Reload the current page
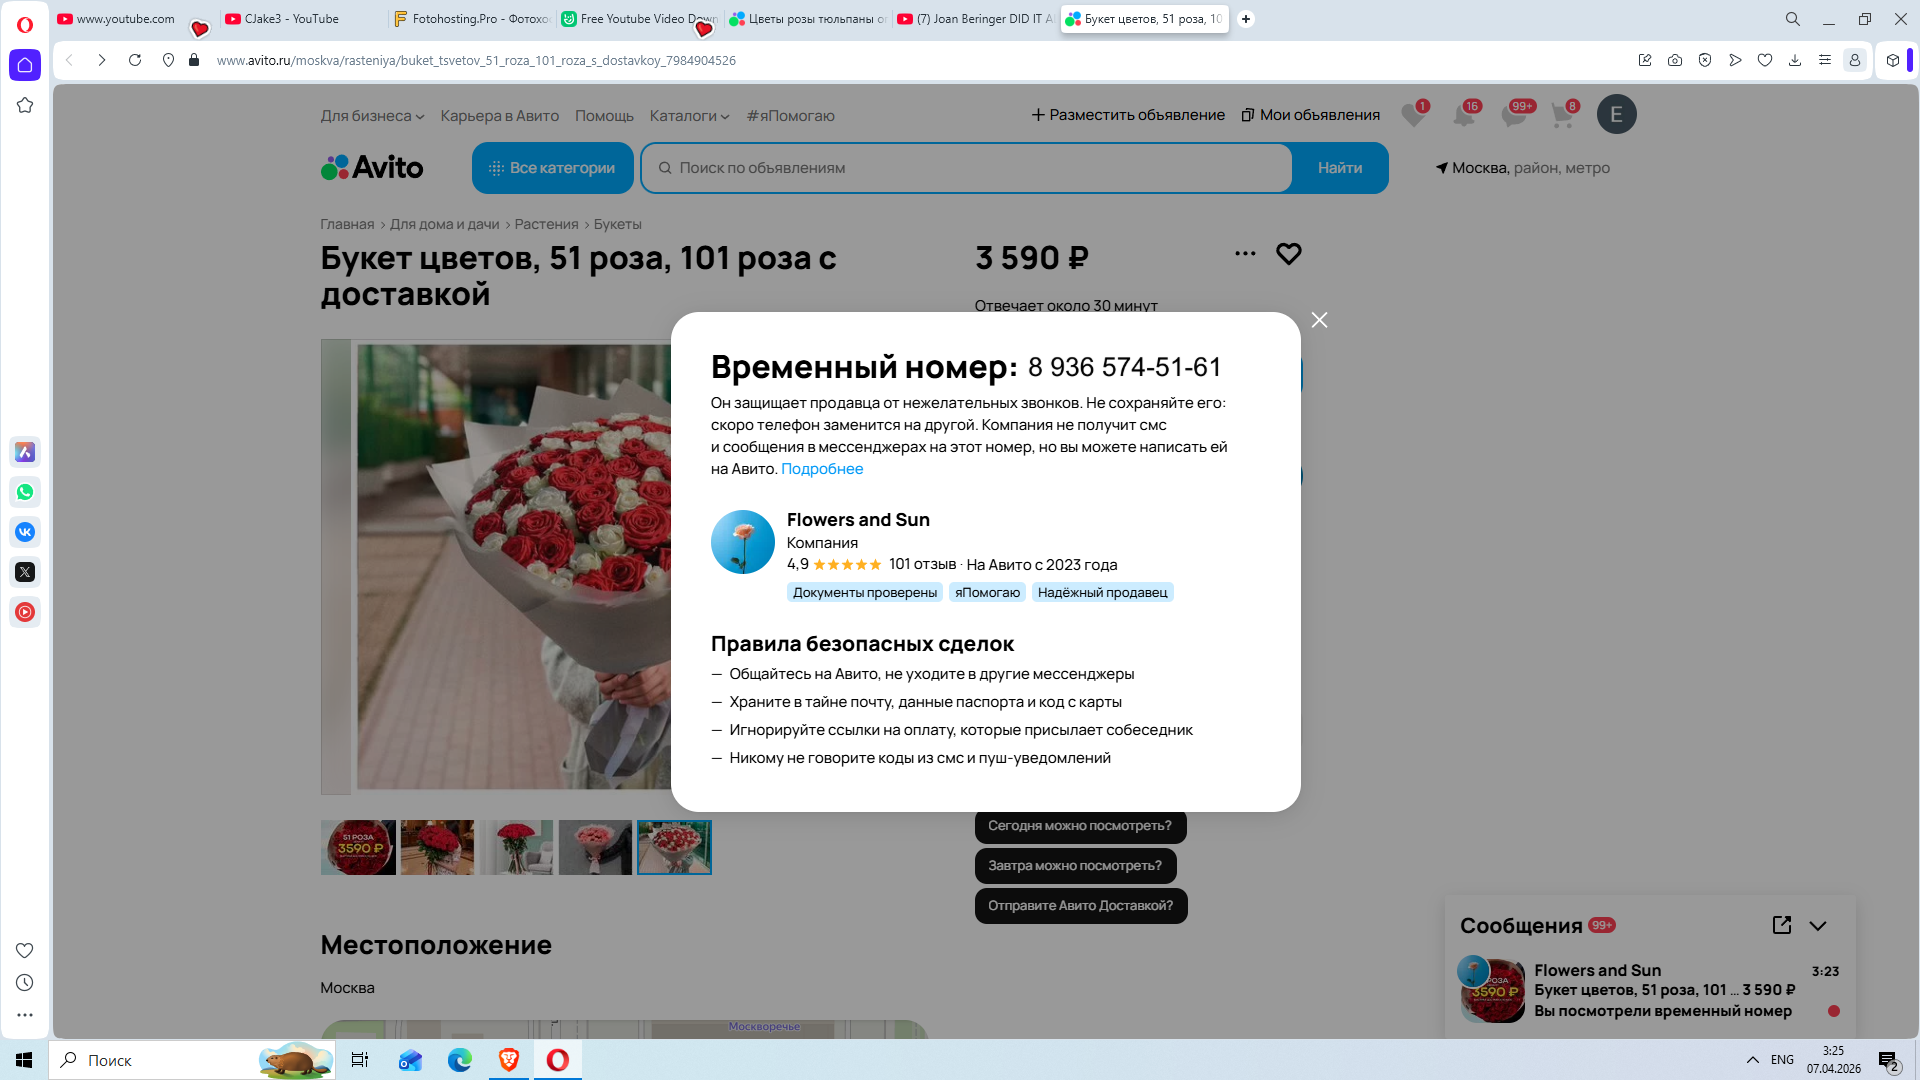The width and height of the screenshot is (1920, 1080). tap(135, 60)
